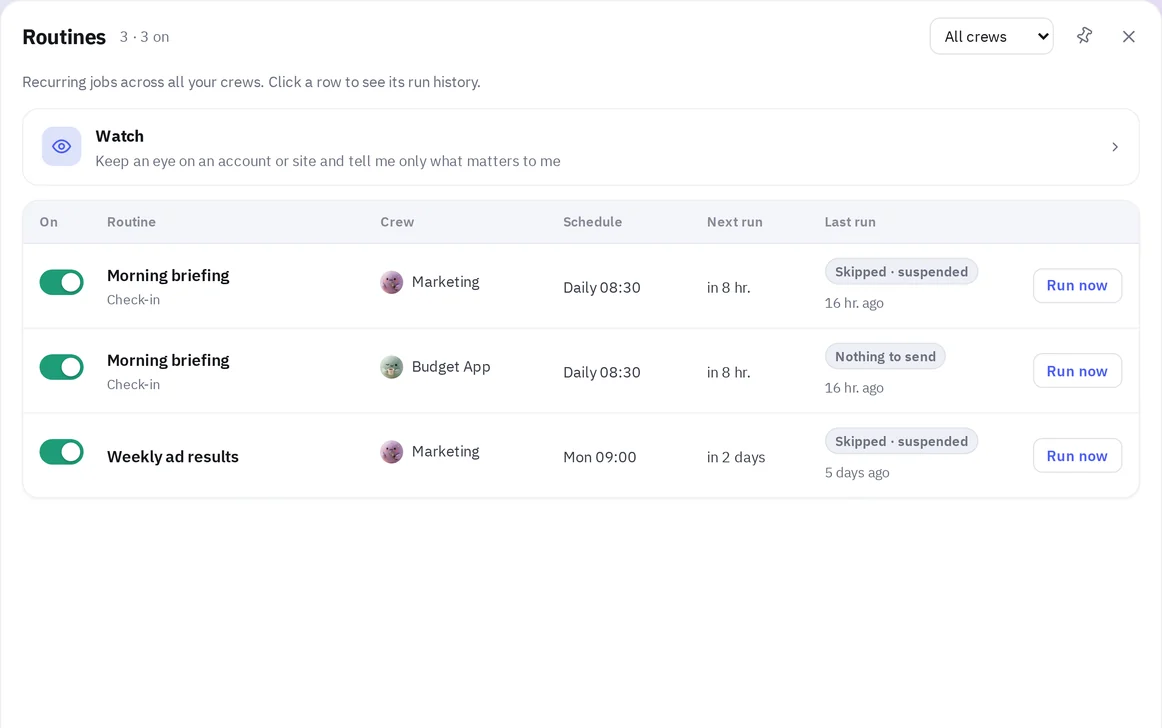
Task: Click the 3 · 3 on routine count
Action: coord(145,37)
